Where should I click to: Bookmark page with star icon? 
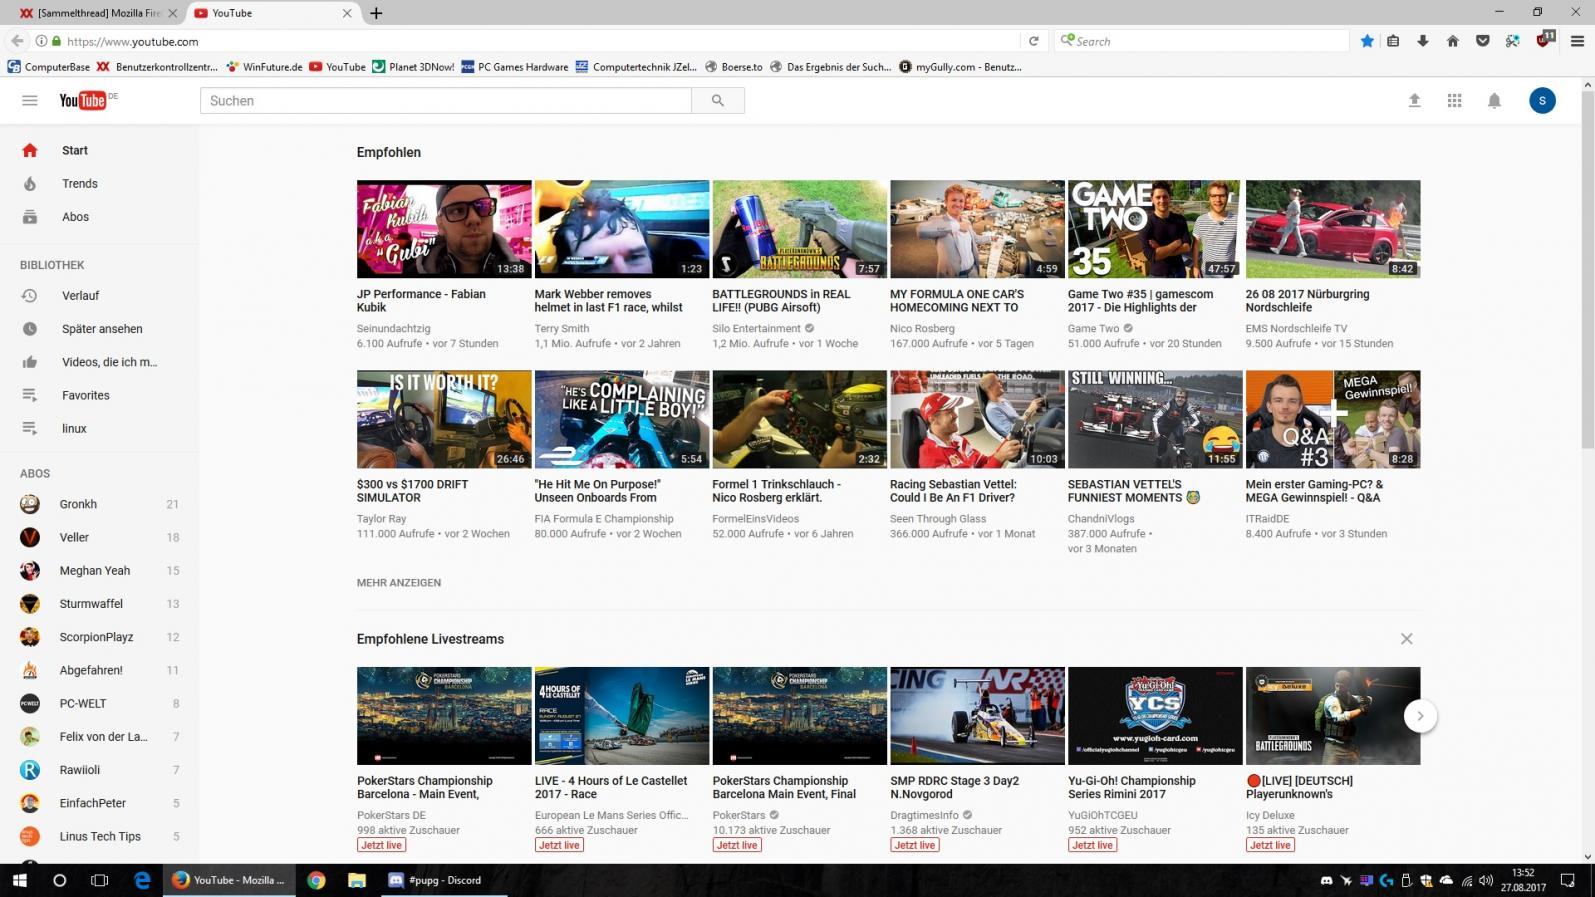1367,41
